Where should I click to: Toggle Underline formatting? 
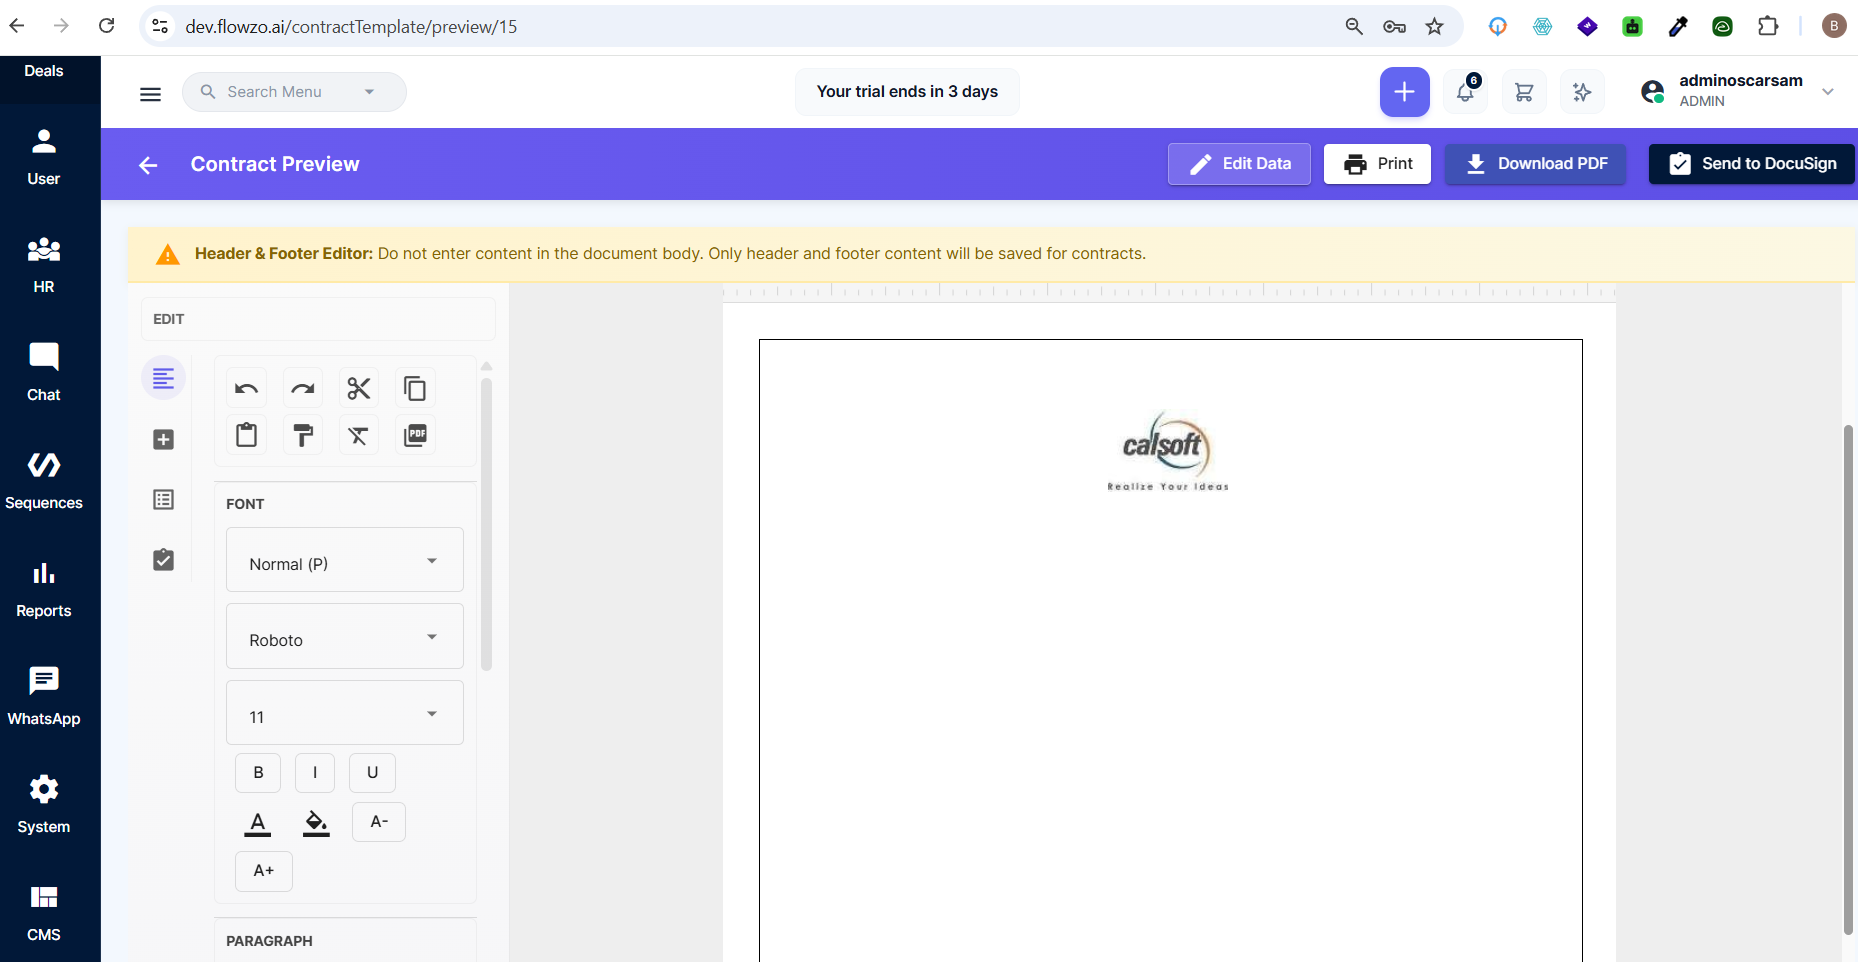[372, 773]
